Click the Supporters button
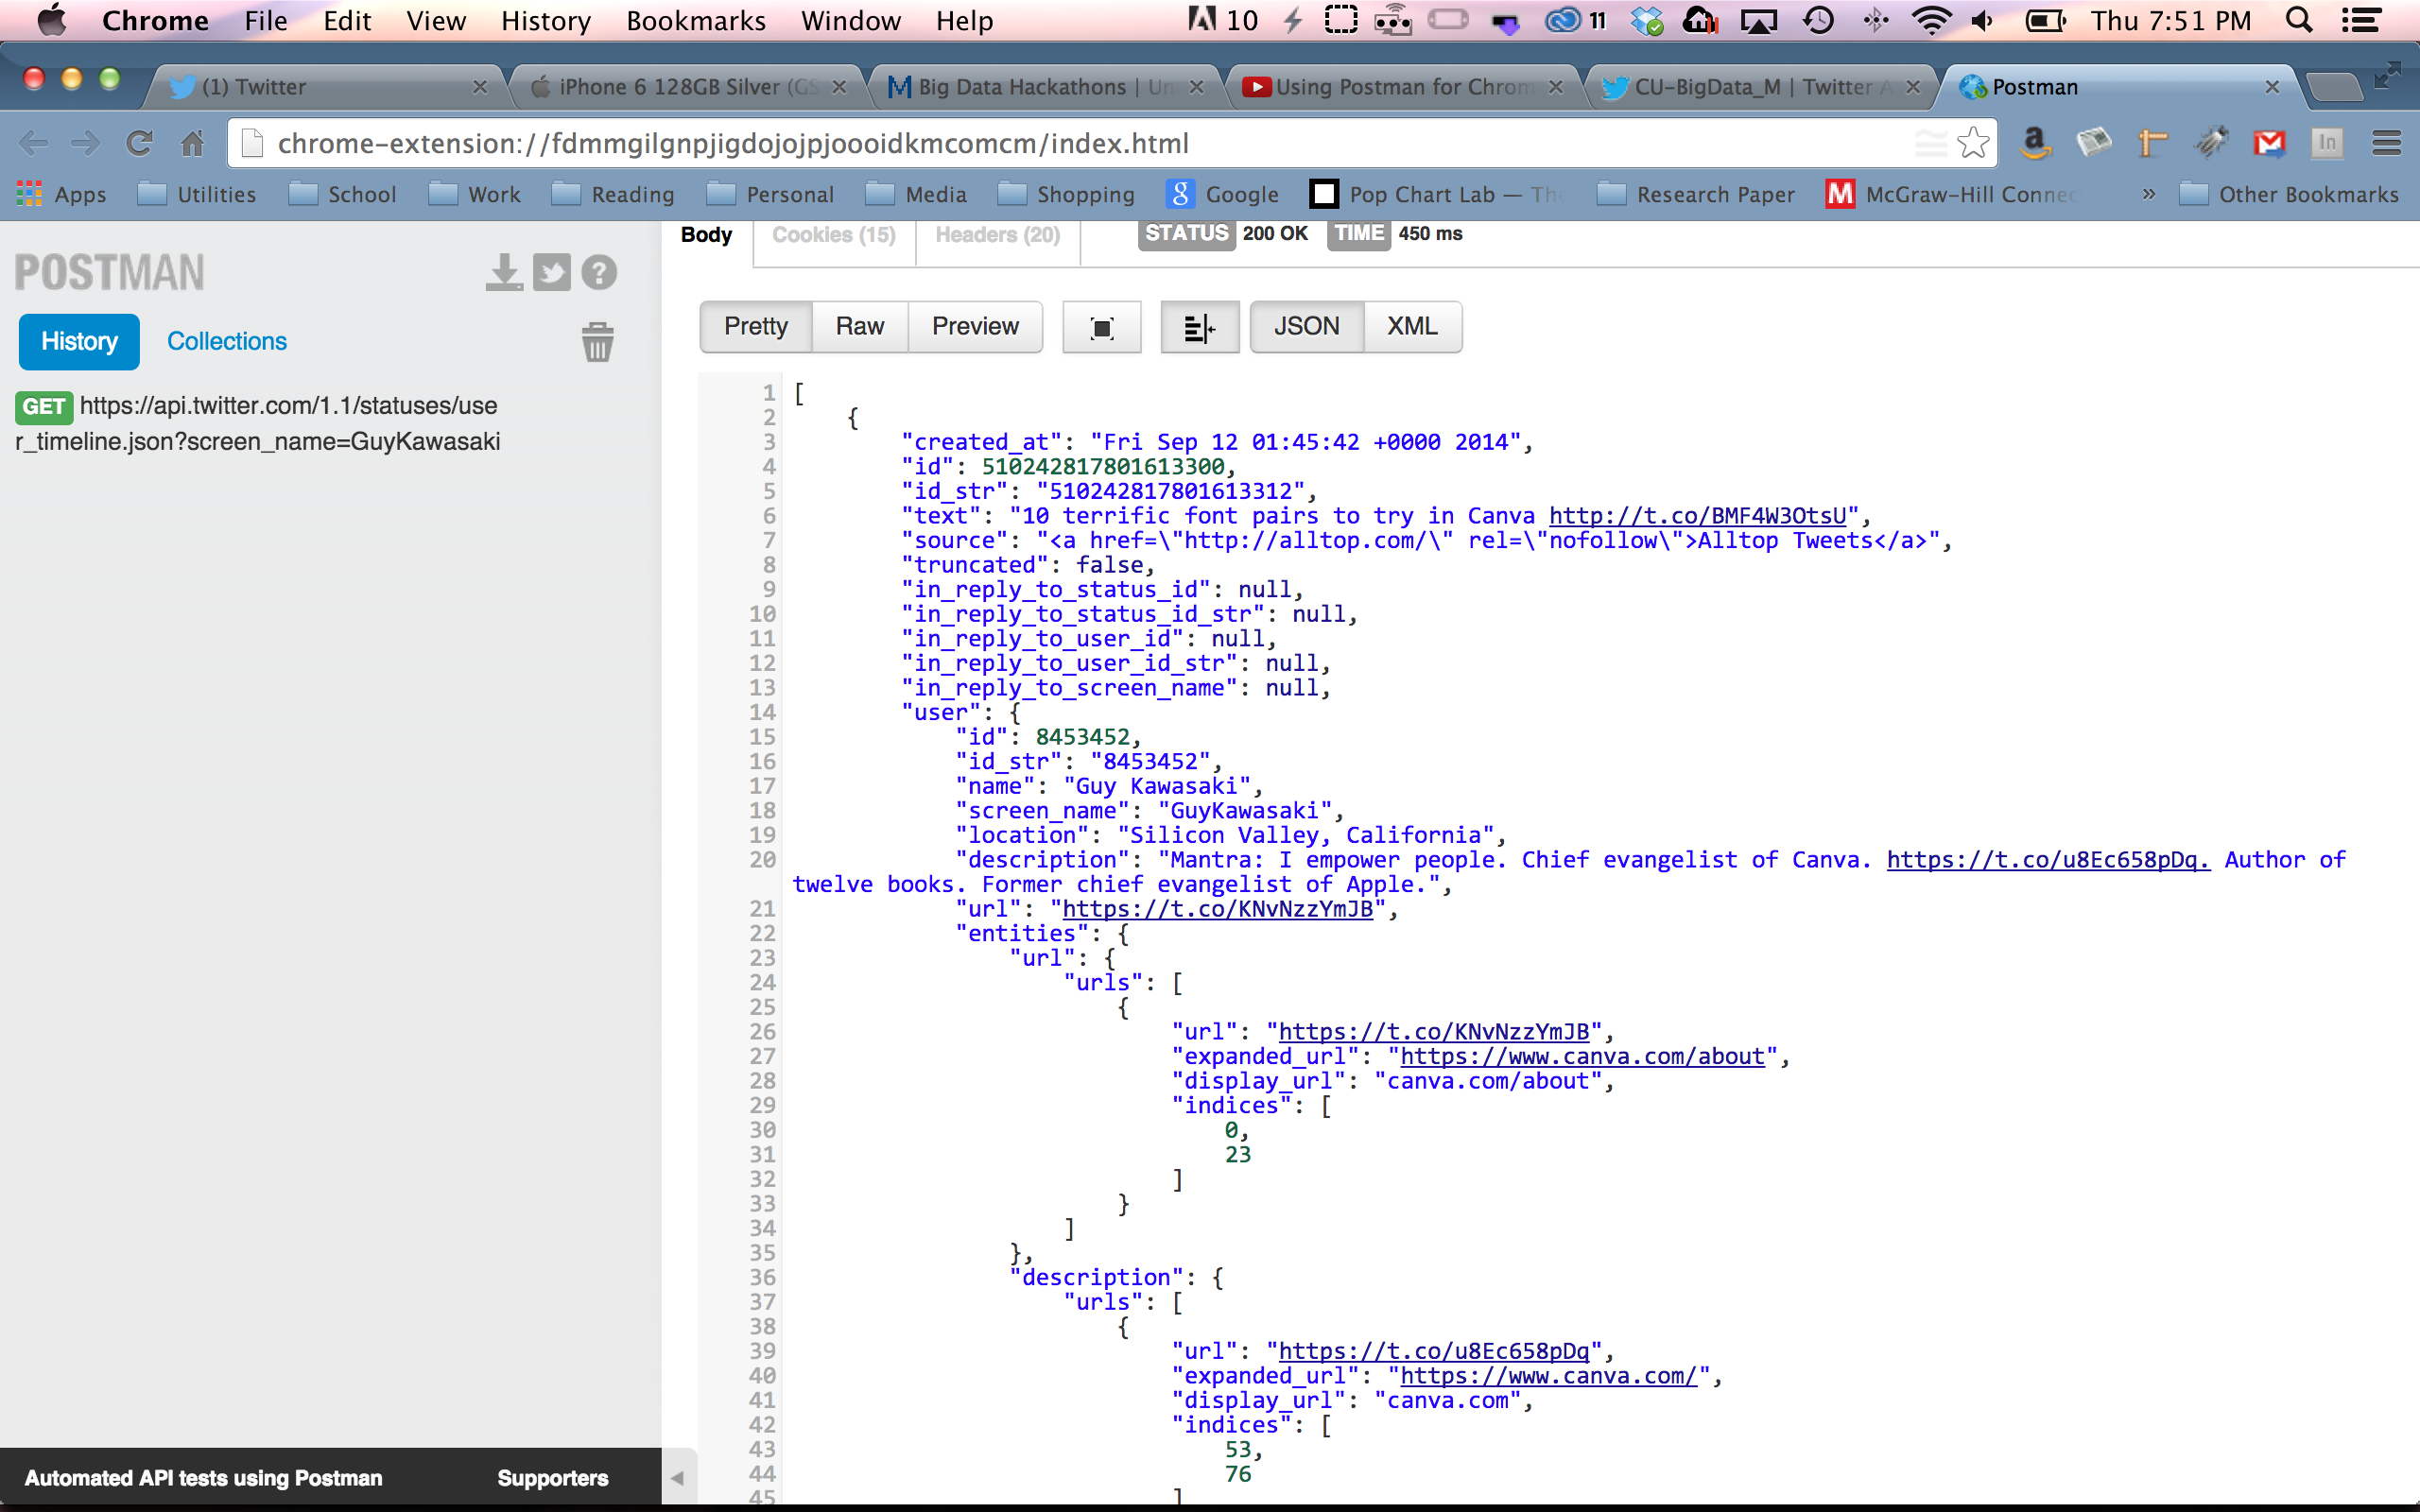Screen dimensions: 2420x1512 pos(552,1478)
